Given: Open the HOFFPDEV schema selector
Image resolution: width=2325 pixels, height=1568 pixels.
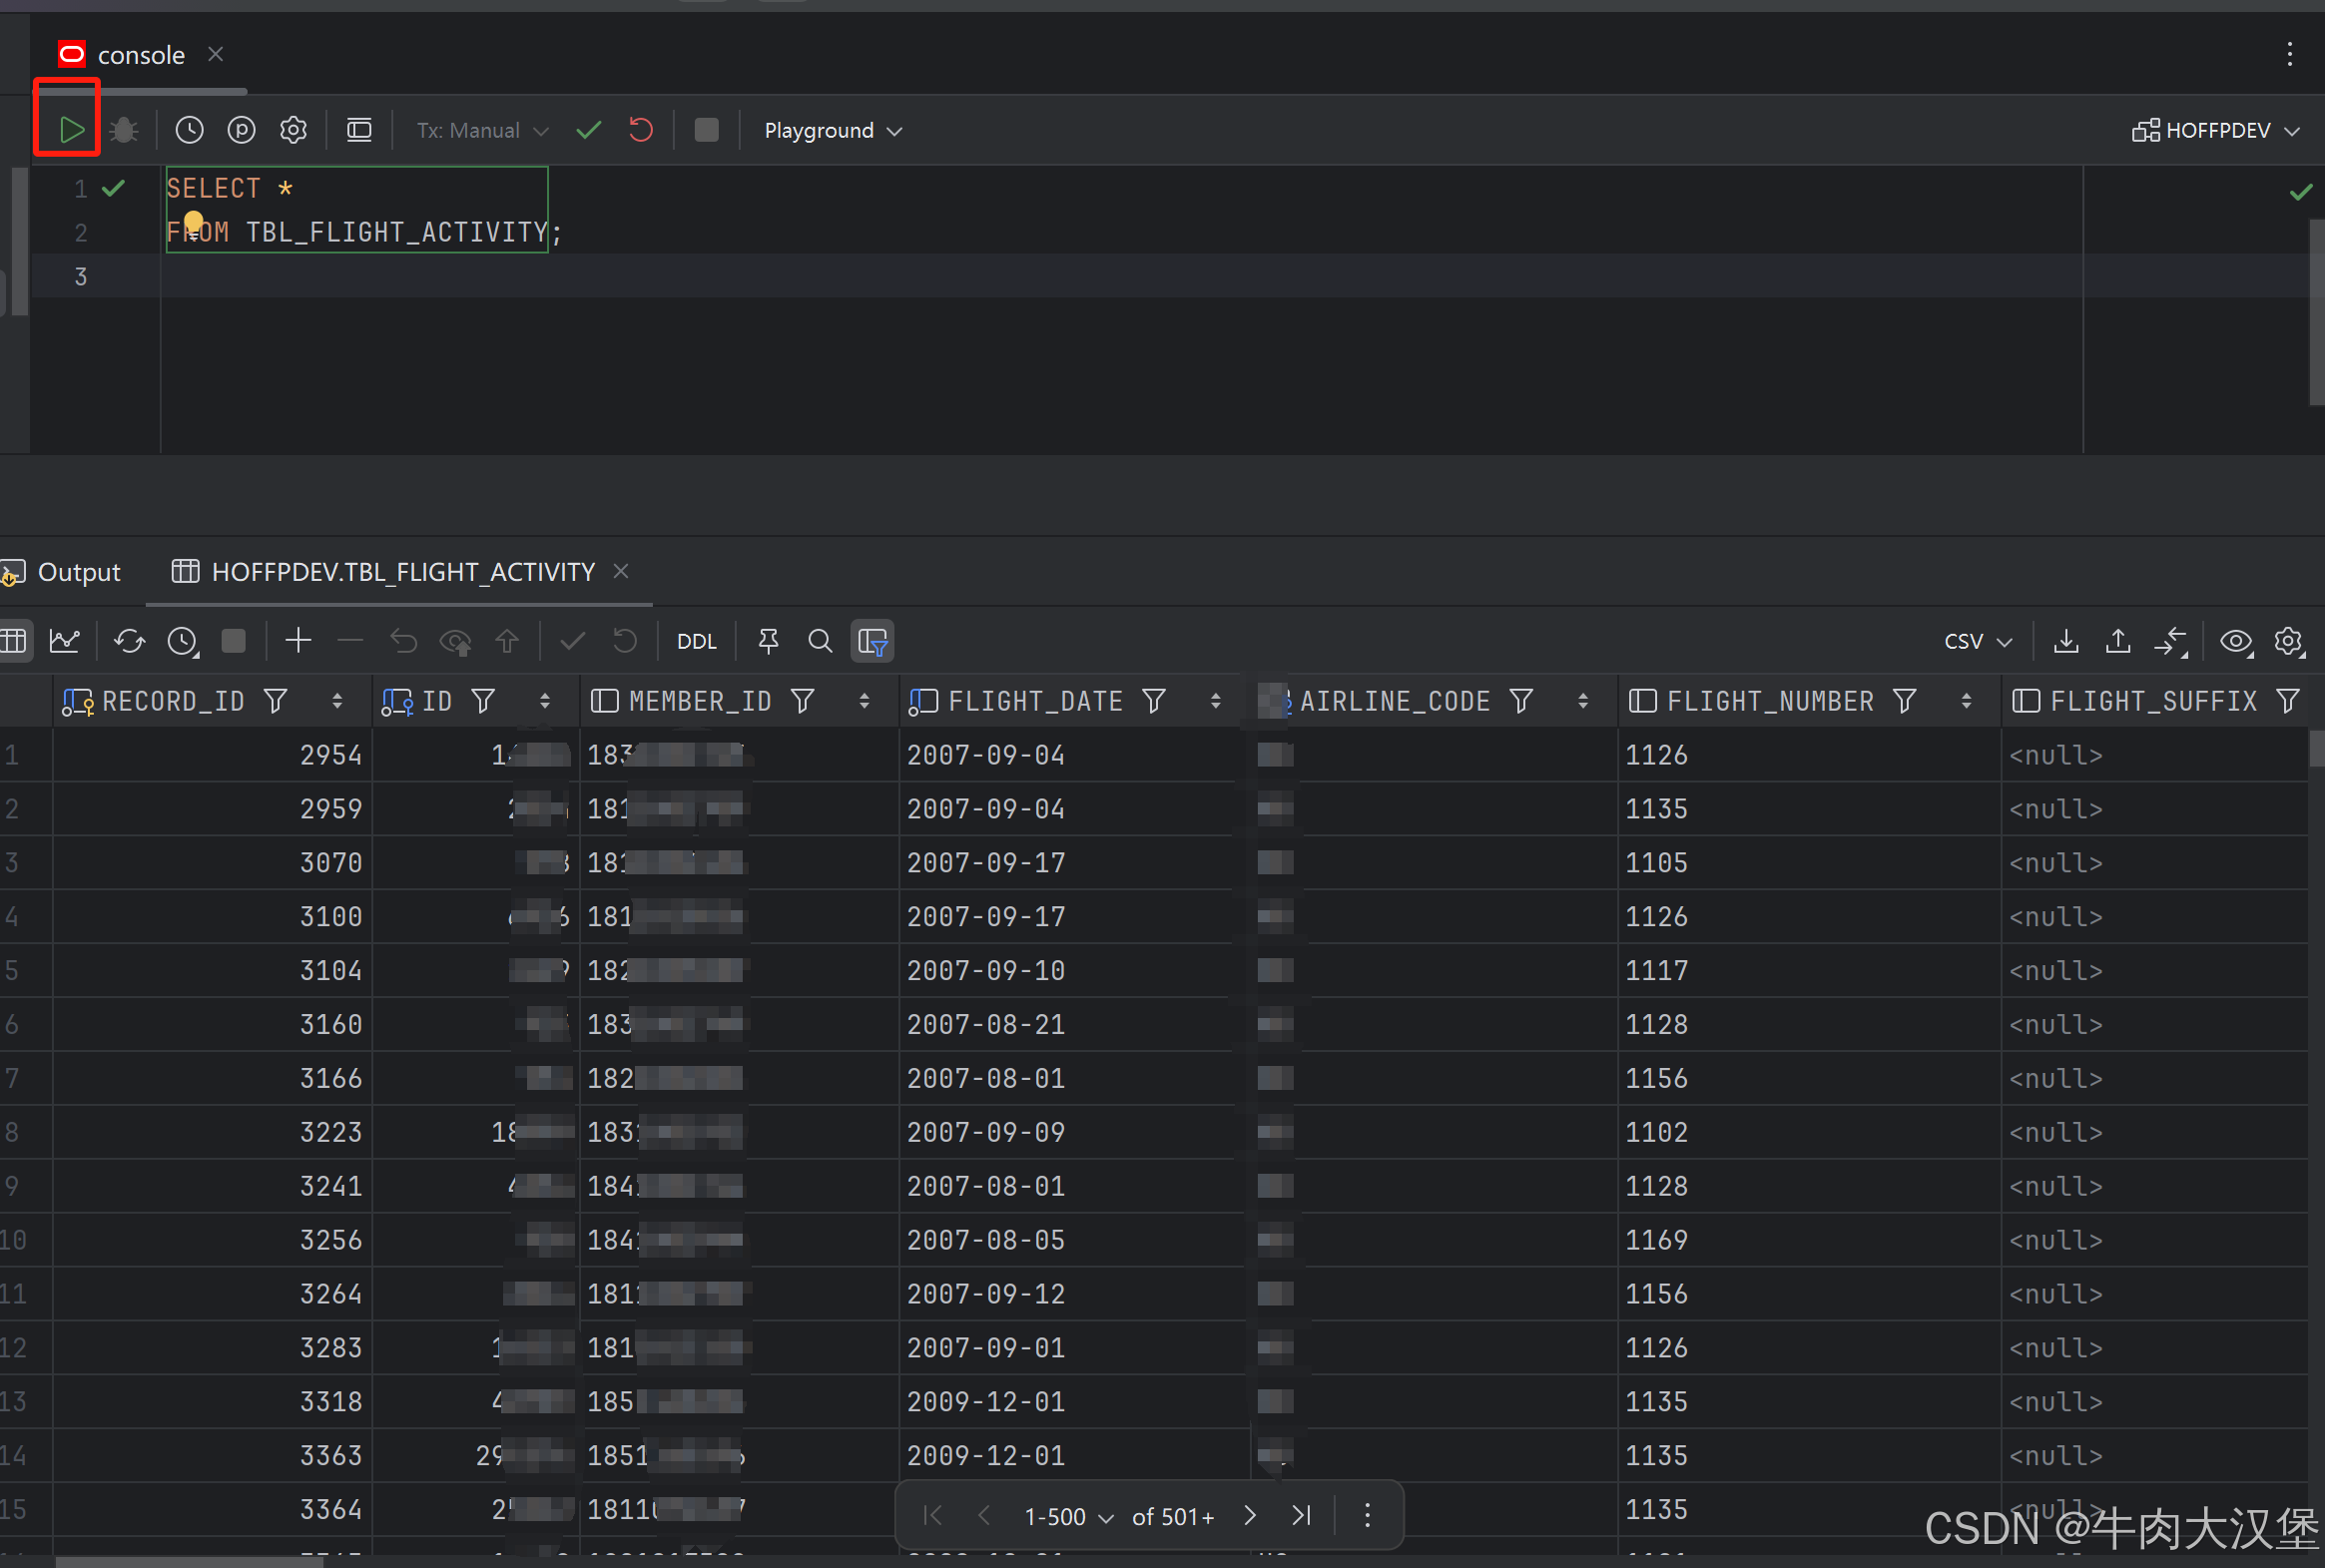Looking at the screenshot, I should coord(2216,130).
